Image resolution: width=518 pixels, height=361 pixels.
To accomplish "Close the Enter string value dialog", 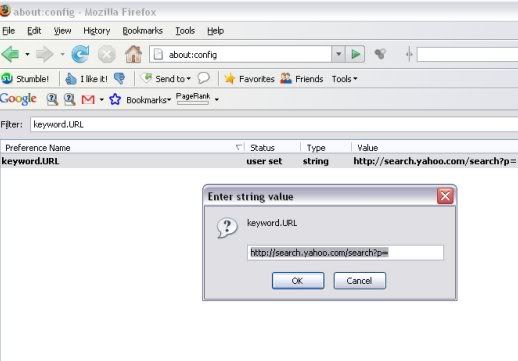I will 445,196.
